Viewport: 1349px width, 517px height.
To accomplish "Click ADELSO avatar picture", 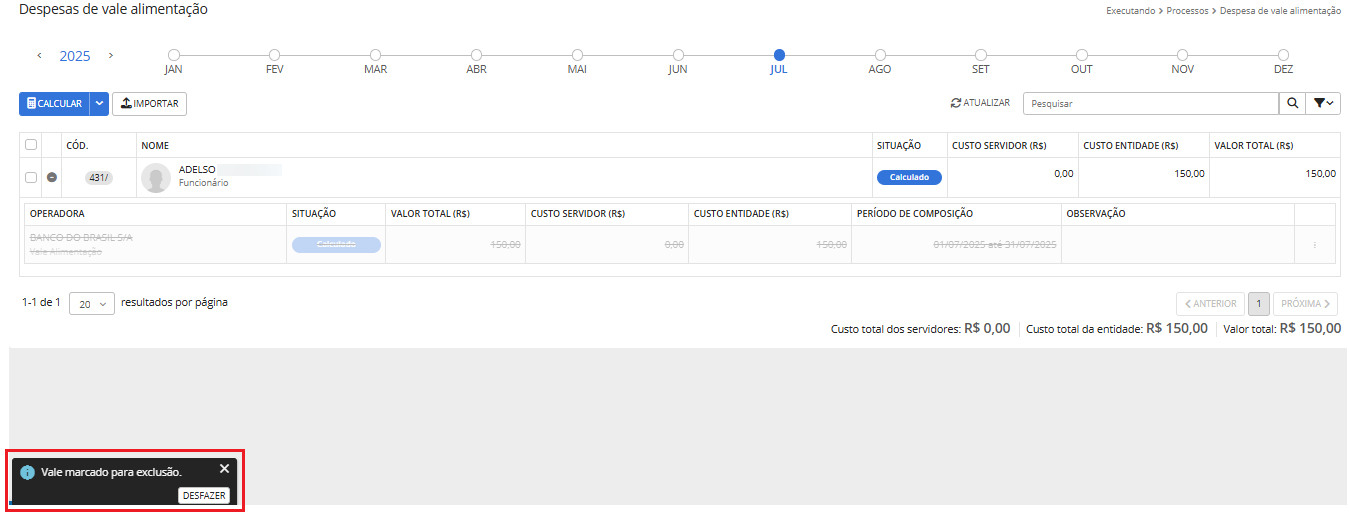I will [156, 178].
